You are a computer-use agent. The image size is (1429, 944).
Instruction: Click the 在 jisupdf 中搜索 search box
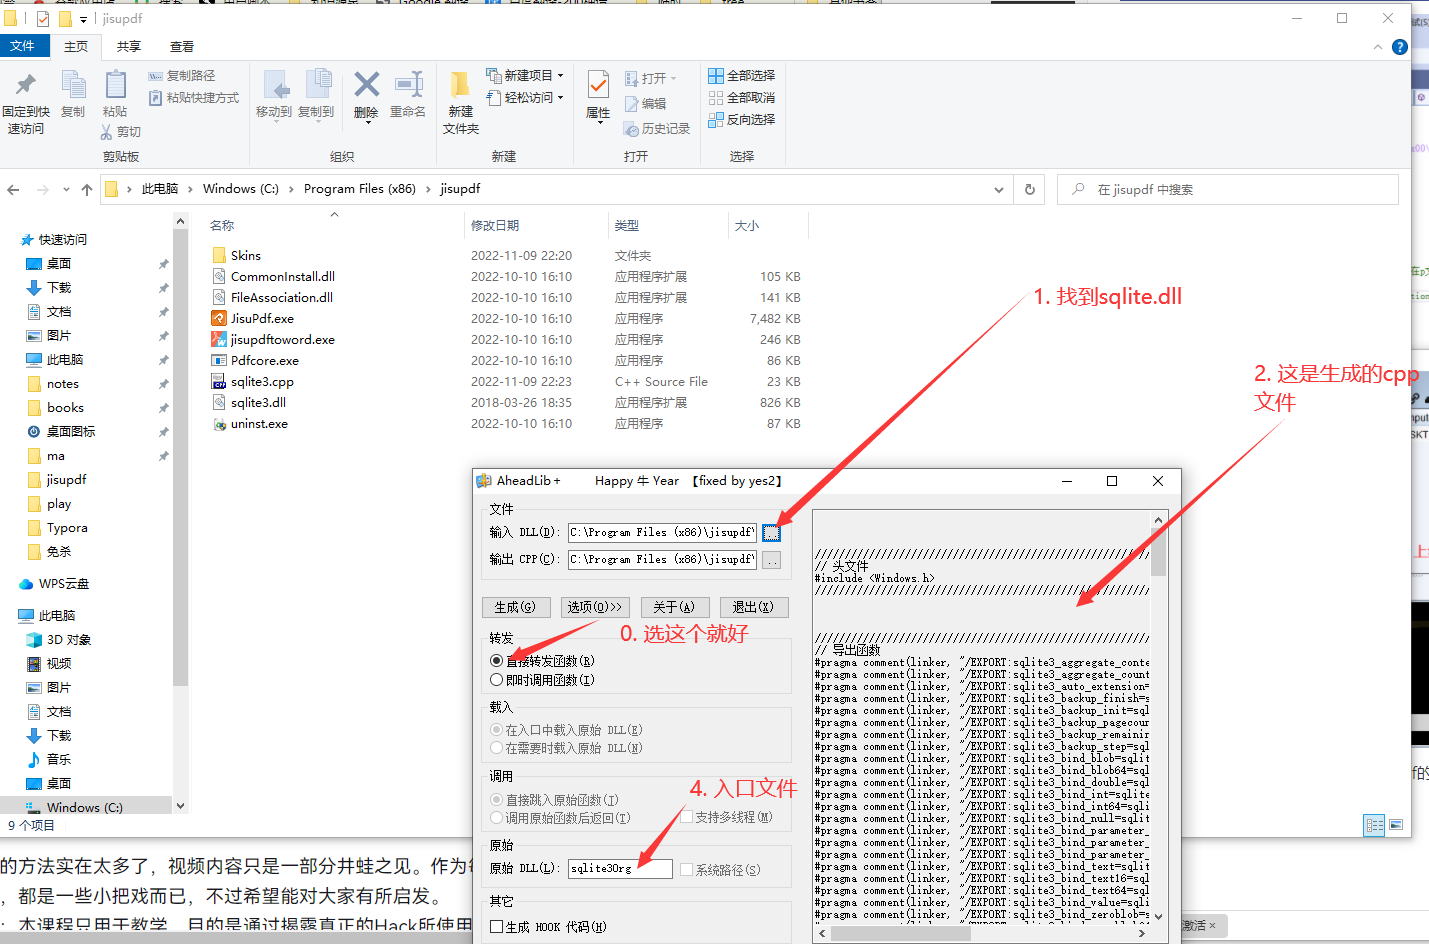pyautogui.click(x=1228, y=189)
